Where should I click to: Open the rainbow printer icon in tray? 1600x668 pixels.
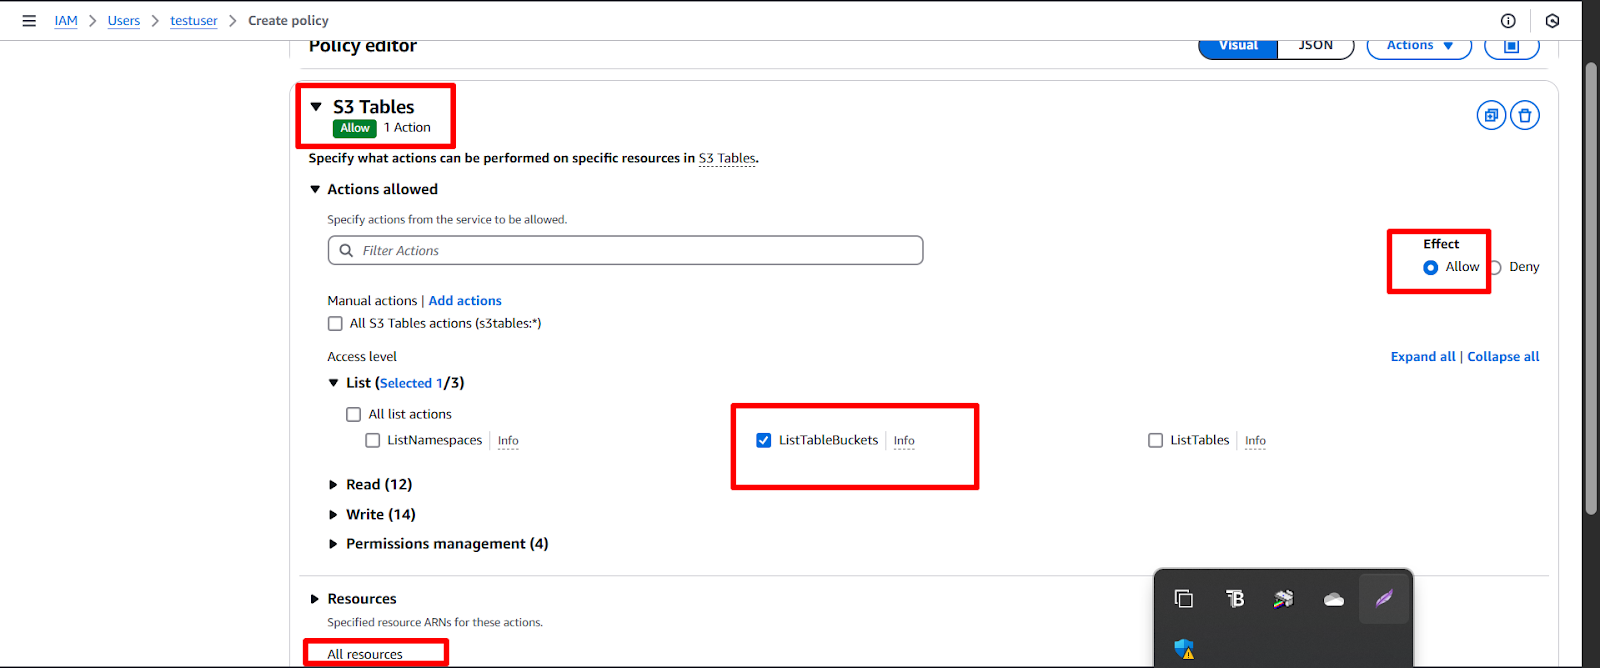pos(1283,598)
